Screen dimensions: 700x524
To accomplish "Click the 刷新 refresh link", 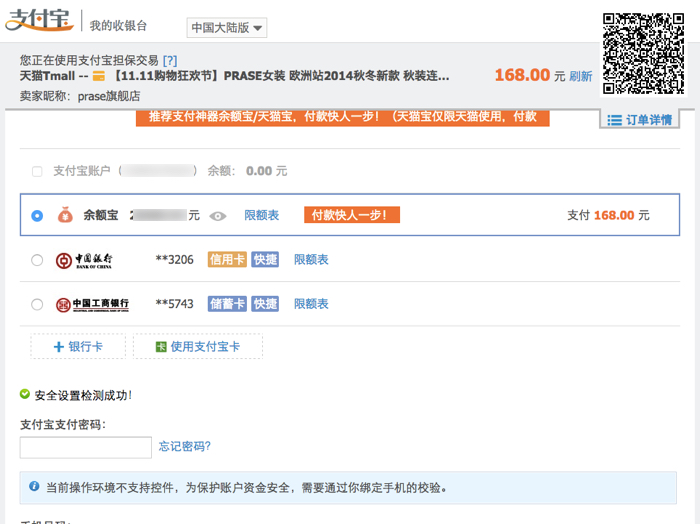I will pos(581,76).
